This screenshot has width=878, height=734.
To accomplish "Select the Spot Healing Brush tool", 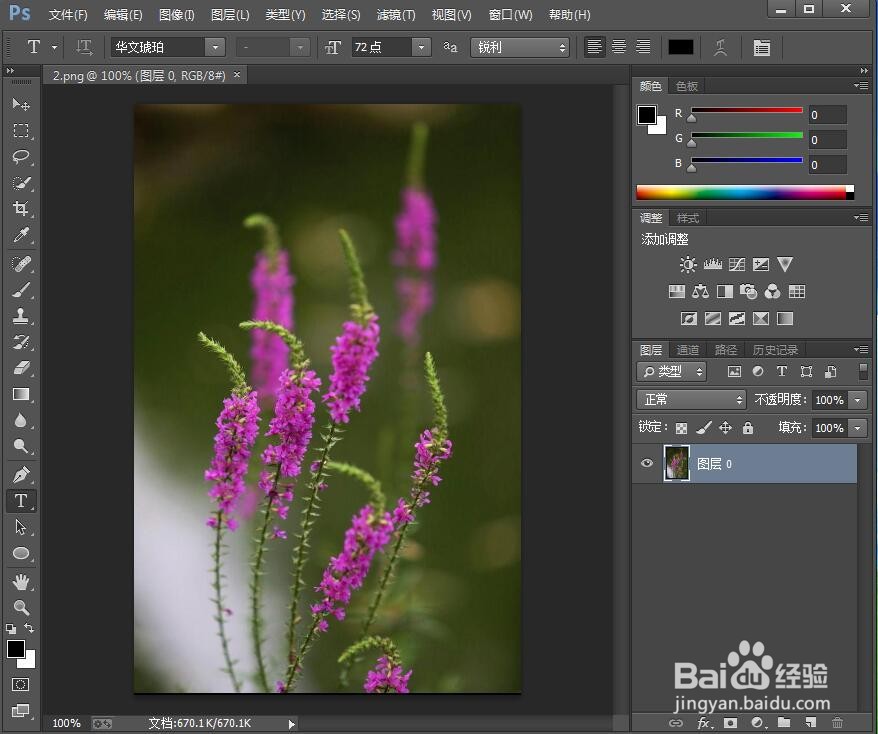I will tap(21, 264).
